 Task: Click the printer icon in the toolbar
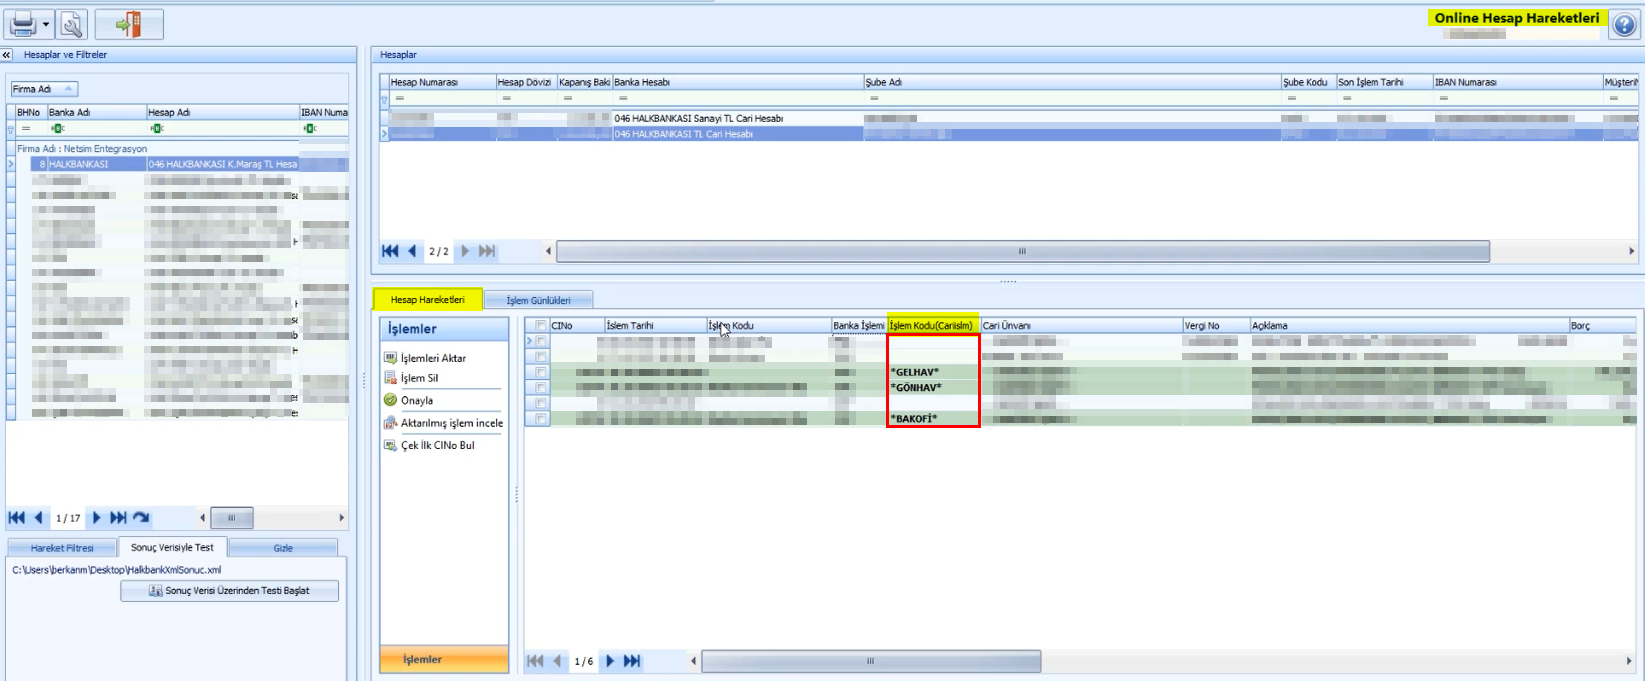coord(23,24)
